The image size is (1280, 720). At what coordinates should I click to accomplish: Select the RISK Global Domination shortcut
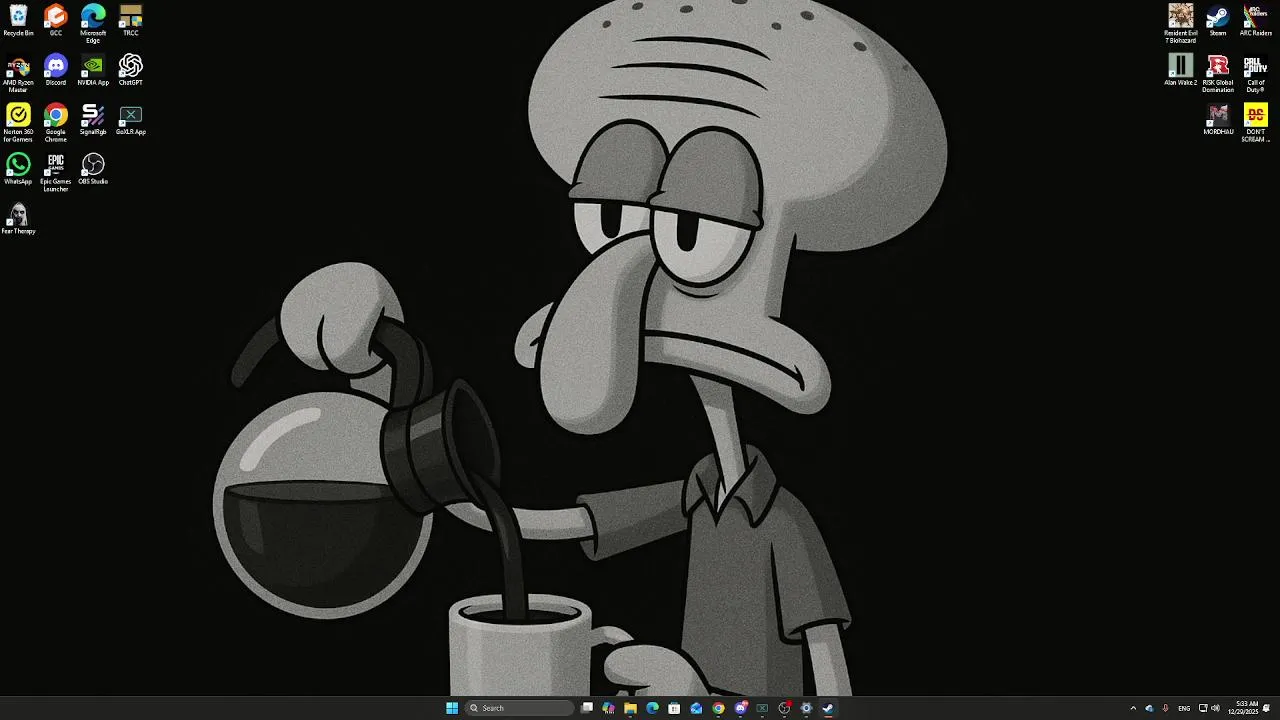tap(1218, 73)
